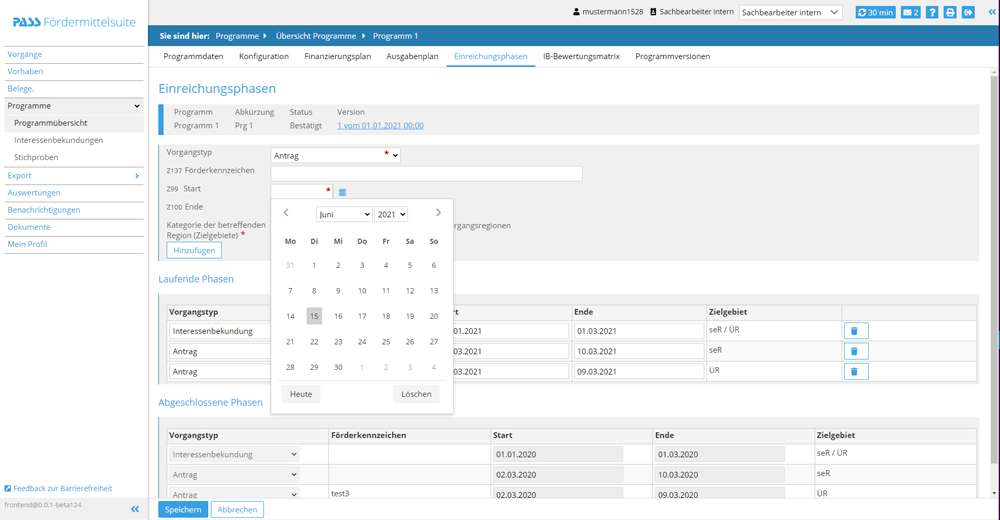Screen dimensions: 1000x520
Task: Advance to next month in date picker
Action: (x=438, y=213)
